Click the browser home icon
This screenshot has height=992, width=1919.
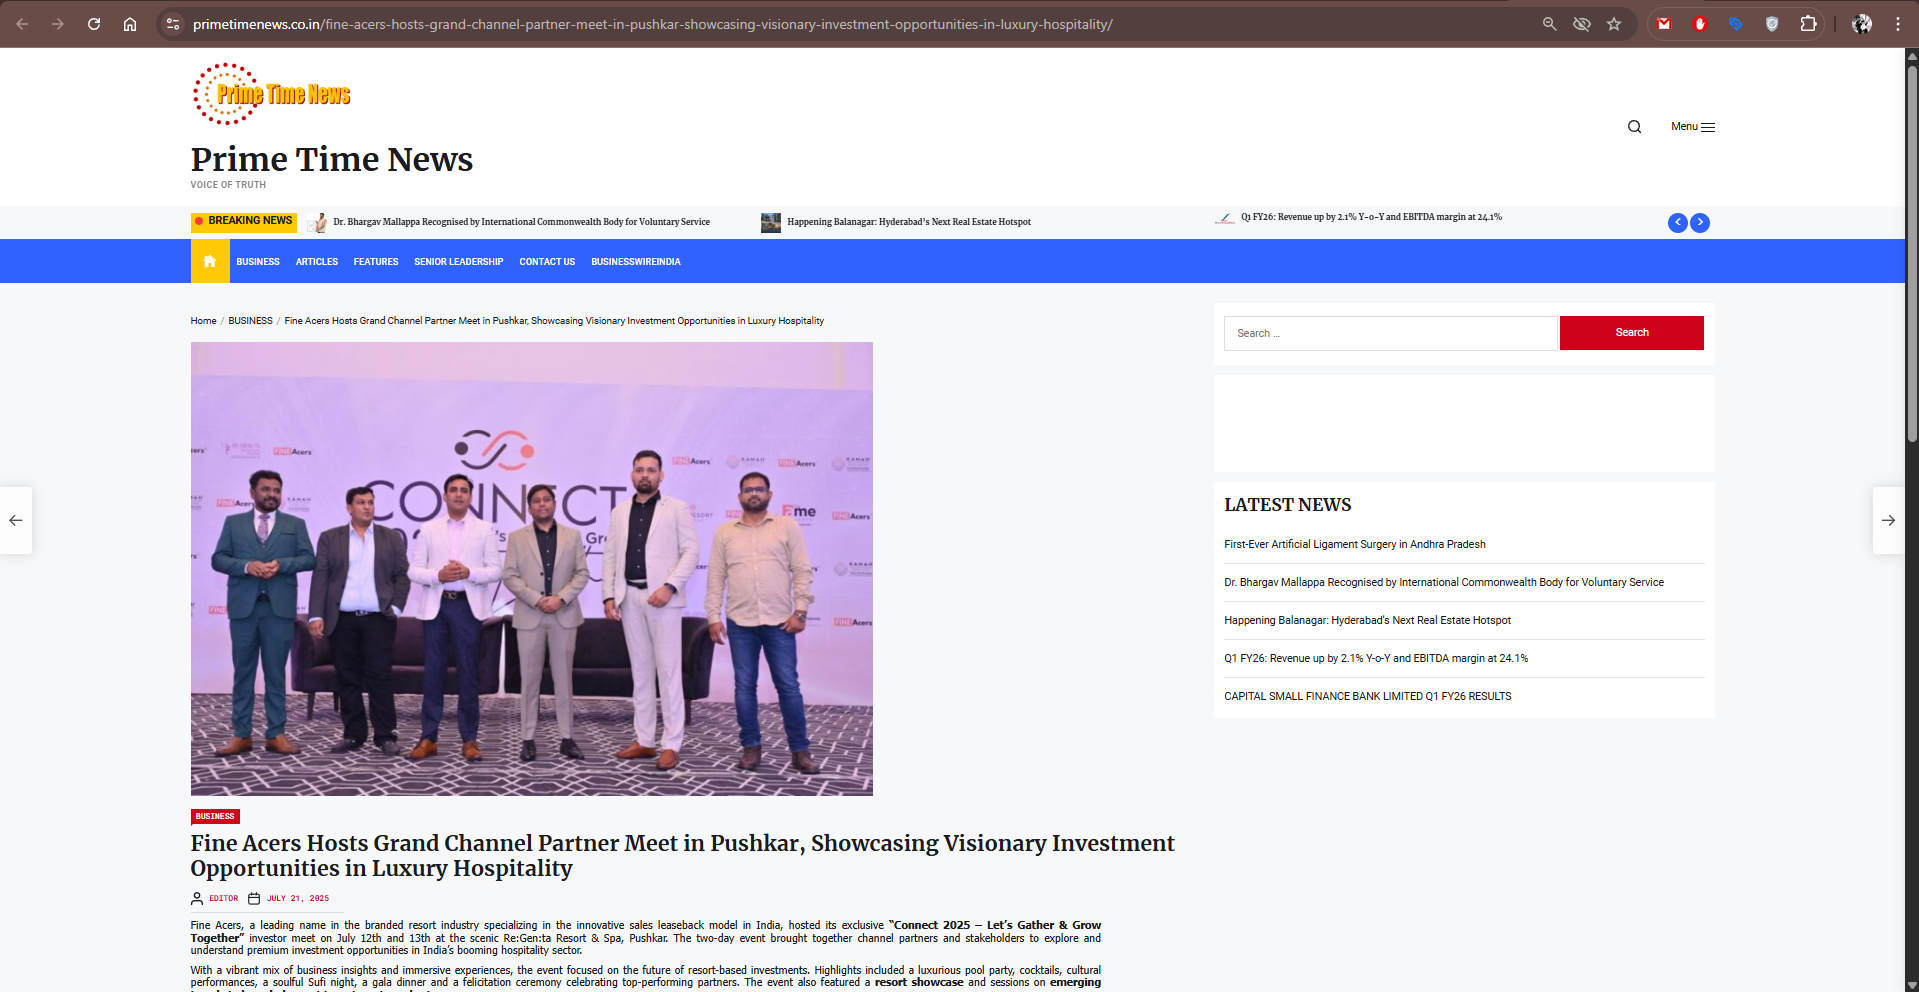[130, 24]
